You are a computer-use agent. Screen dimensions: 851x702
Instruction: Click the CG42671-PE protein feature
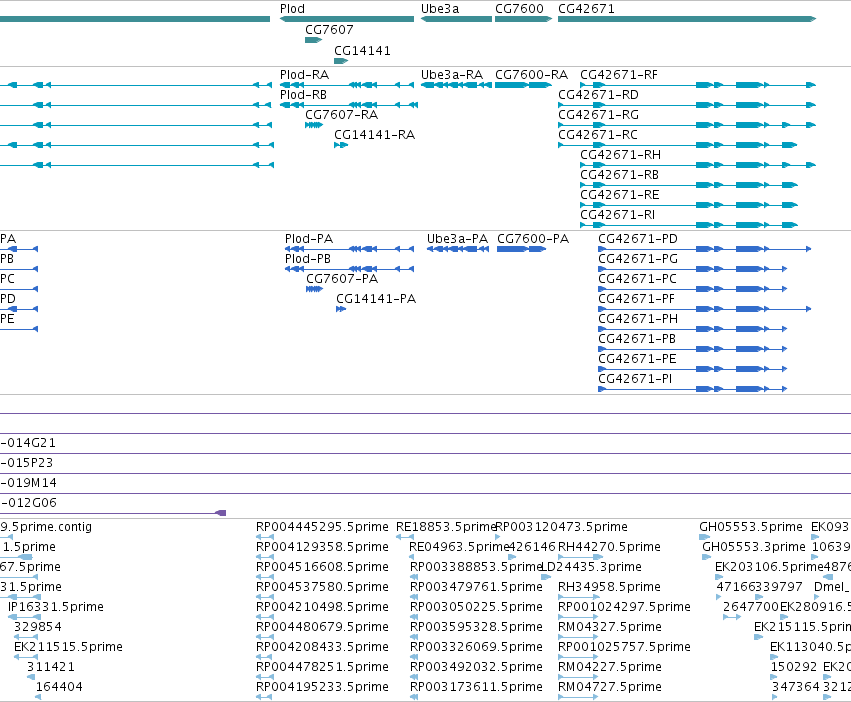(693, 369)
